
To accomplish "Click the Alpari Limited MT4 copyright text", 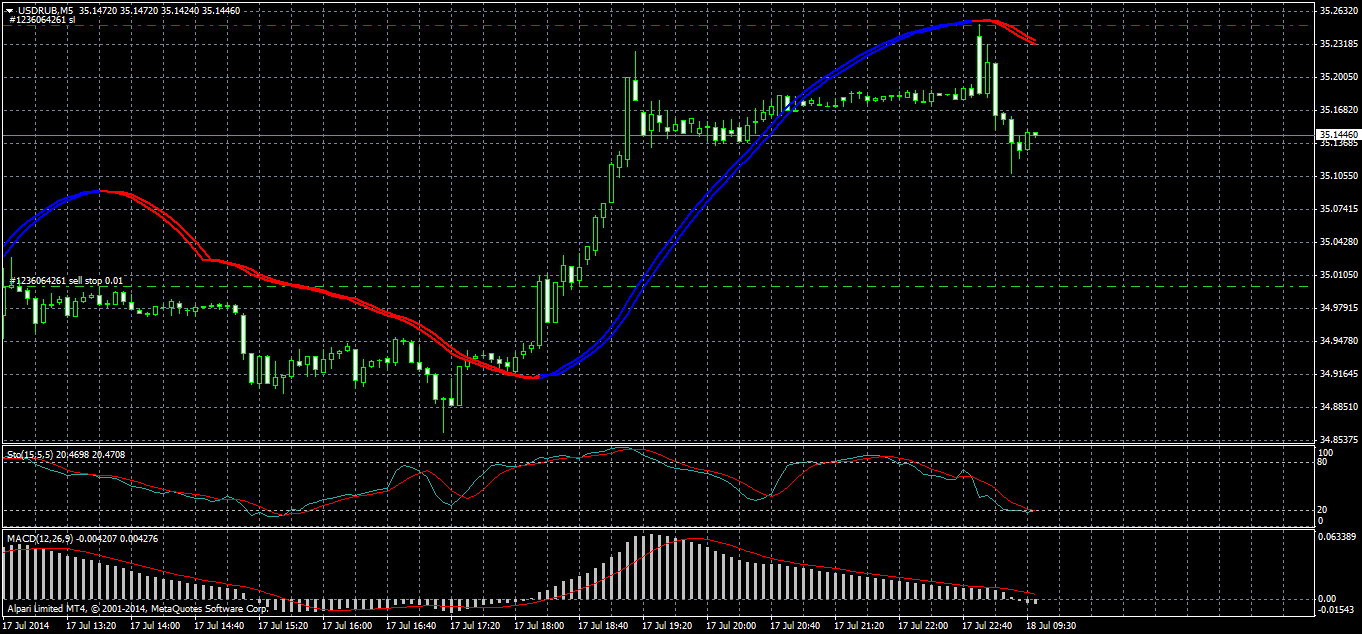I will [x=136, y=608].
